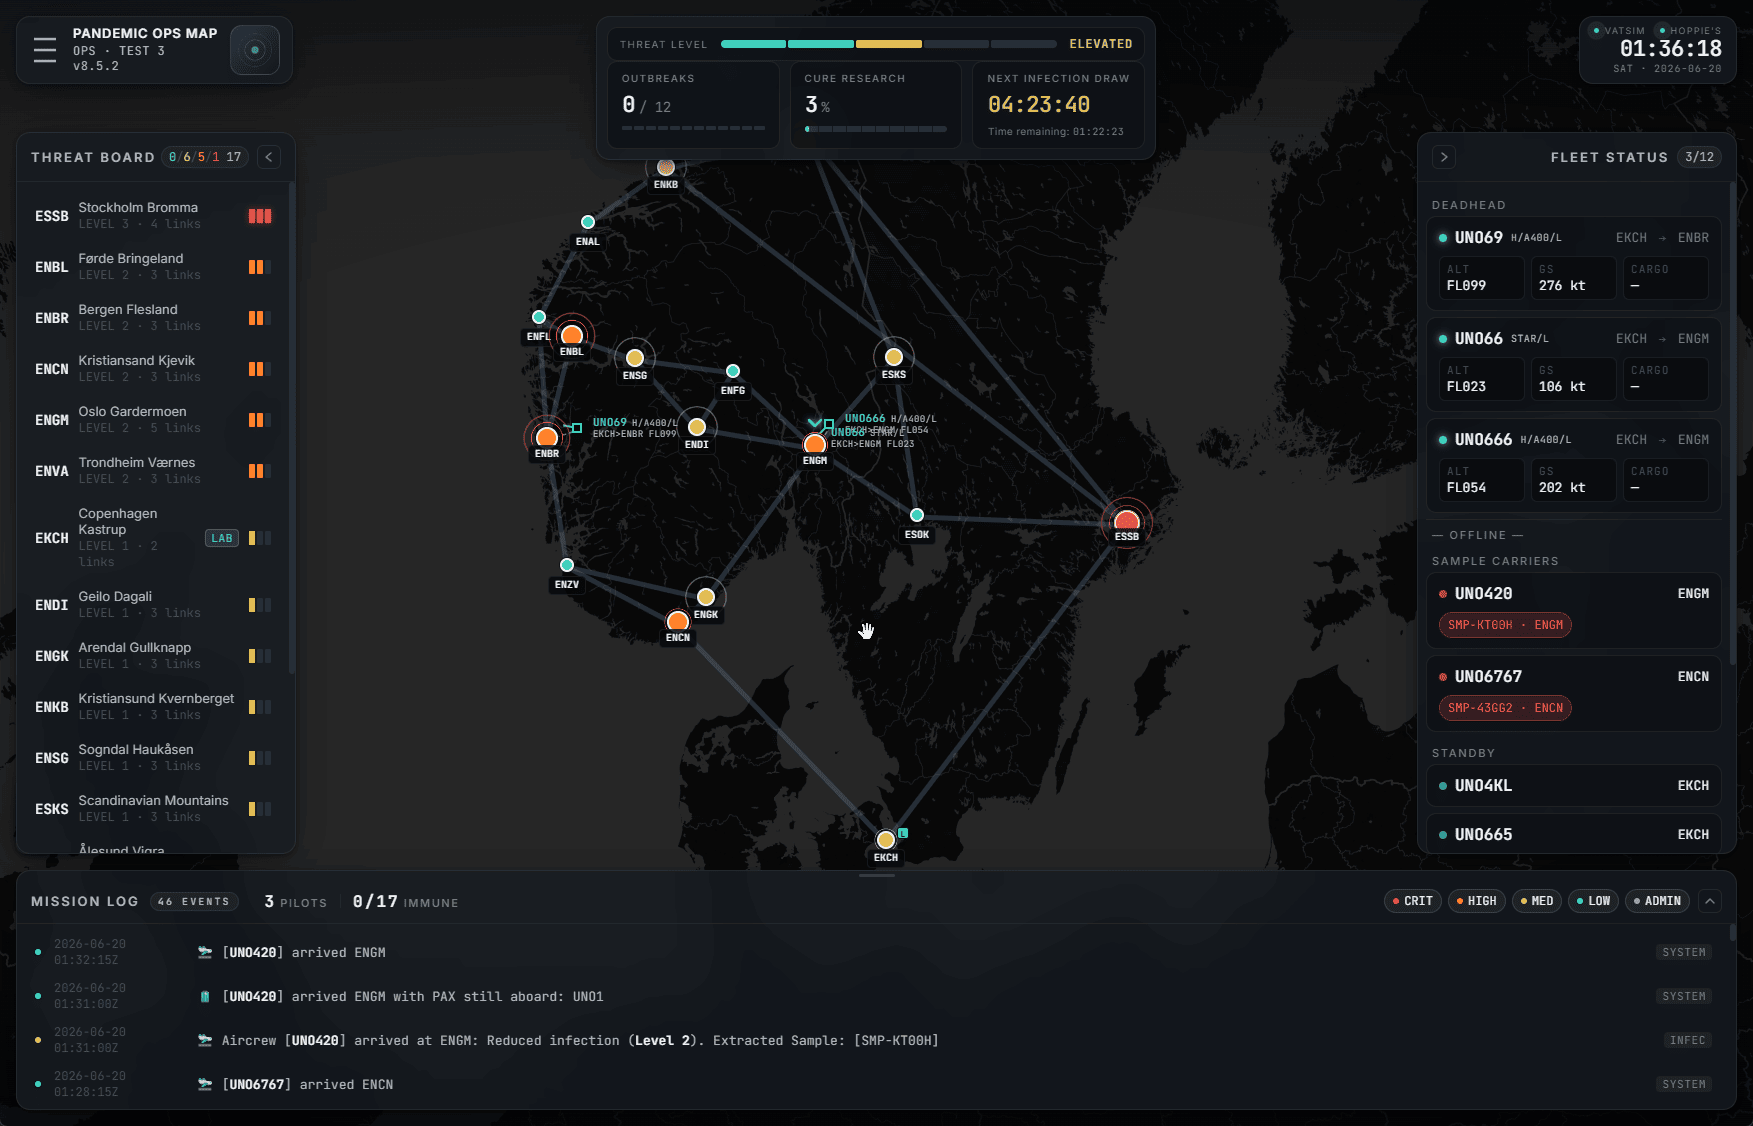Click sample link [SMP-KT00H] in mission log
This screenshot has height=1126, width=1753.
(x=896, y=1040)
